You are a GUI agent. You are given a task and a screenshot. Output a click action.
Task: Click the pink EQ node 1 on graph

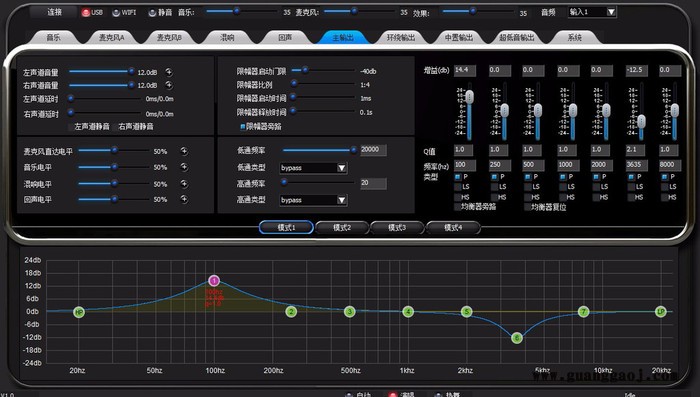(214, 280)
